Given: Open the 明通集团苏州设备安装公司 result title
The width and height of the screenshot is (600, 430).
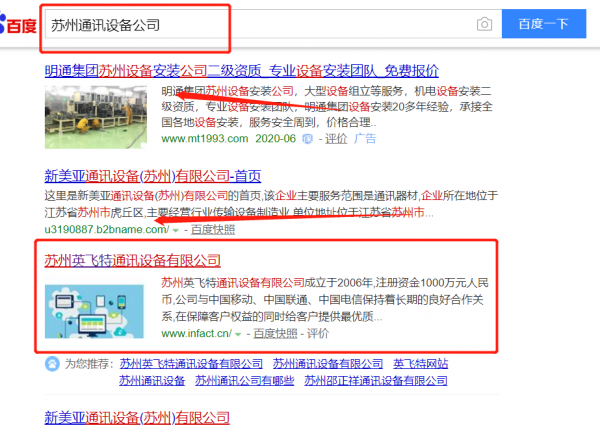Looking at the screenshot, I should tap(241, 71).
